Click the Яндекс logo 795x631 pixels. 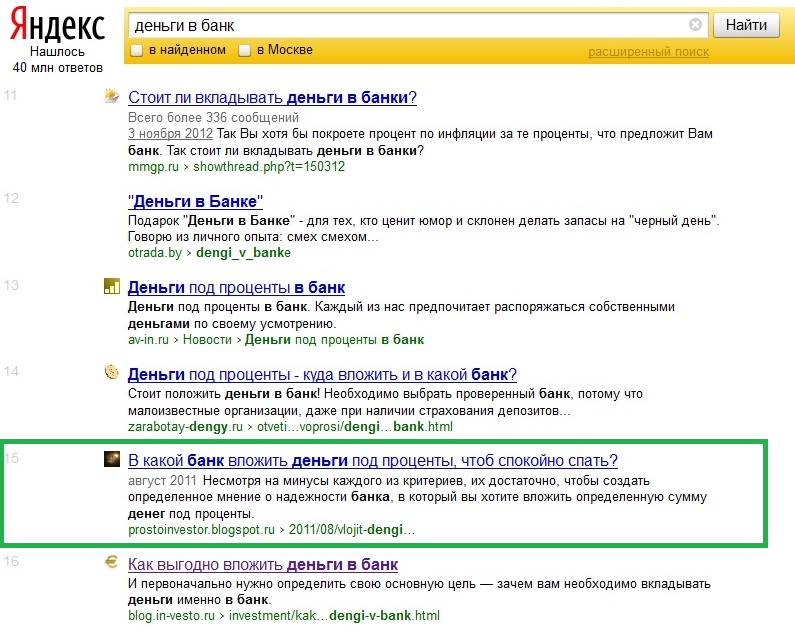[x=57, y=24]
